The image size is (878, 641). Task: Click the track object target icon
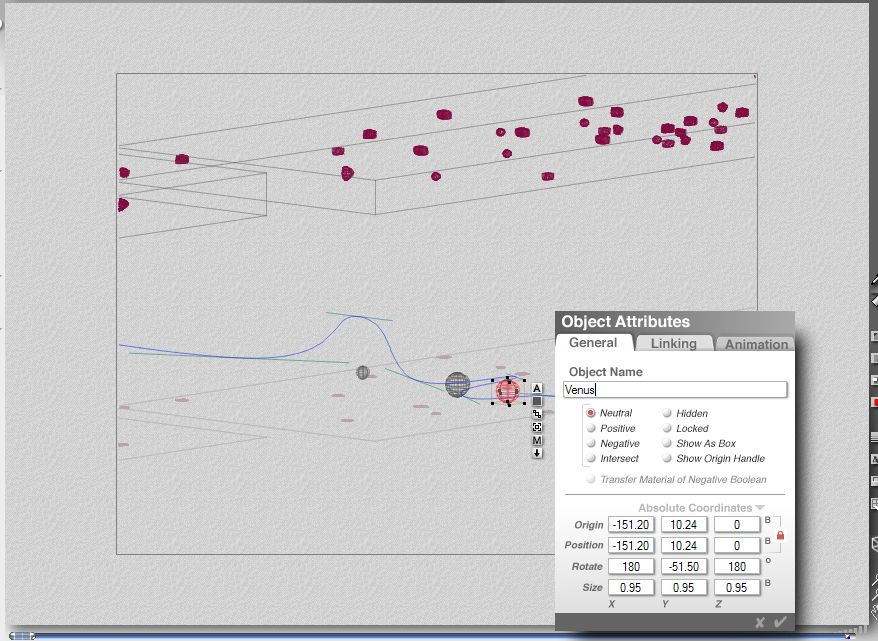coord(537,427)
